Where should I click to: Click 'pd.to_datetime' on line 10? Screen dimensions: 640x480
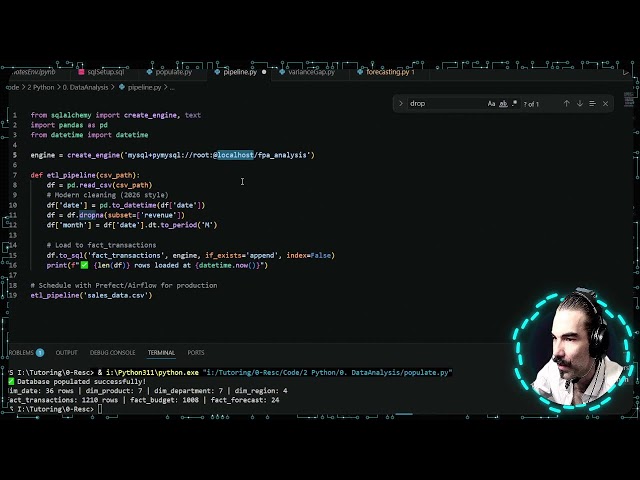coord(128,205)
